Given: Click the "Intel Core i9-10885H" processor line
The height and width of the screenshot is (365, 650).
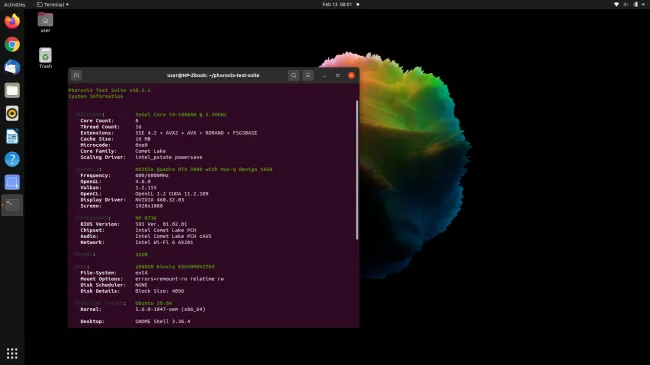Looking at the screenshot, I should coord(181,114).
